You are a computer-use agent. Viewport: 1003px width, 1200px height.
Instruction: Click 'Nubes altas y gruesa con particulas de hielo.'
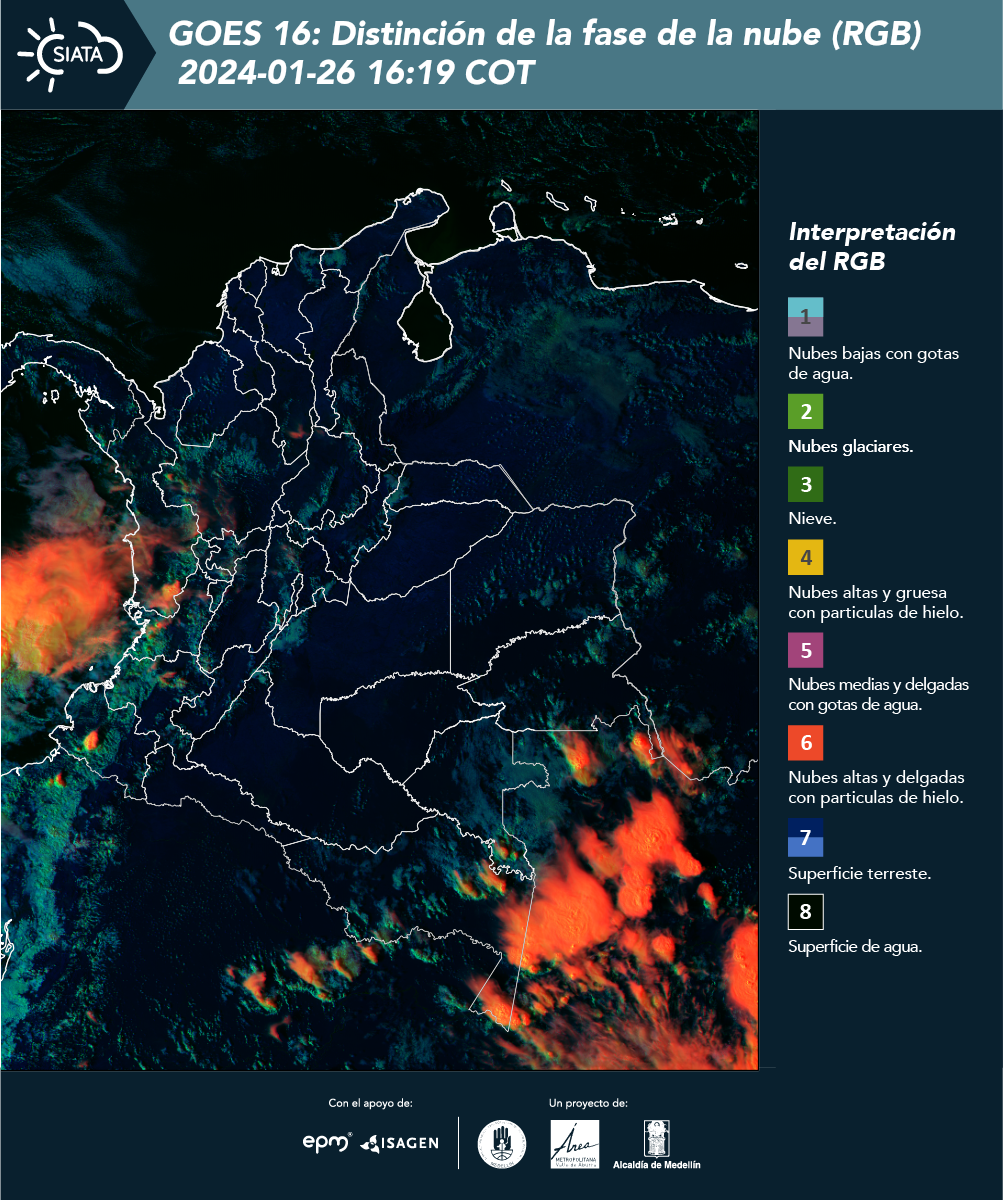pos(876,602)
